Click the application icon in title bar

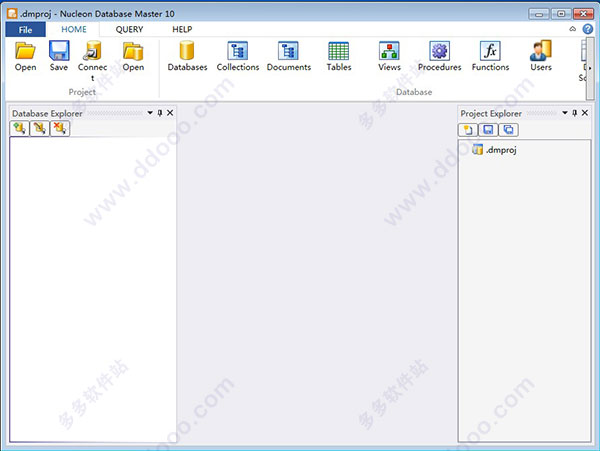[12, 13]
